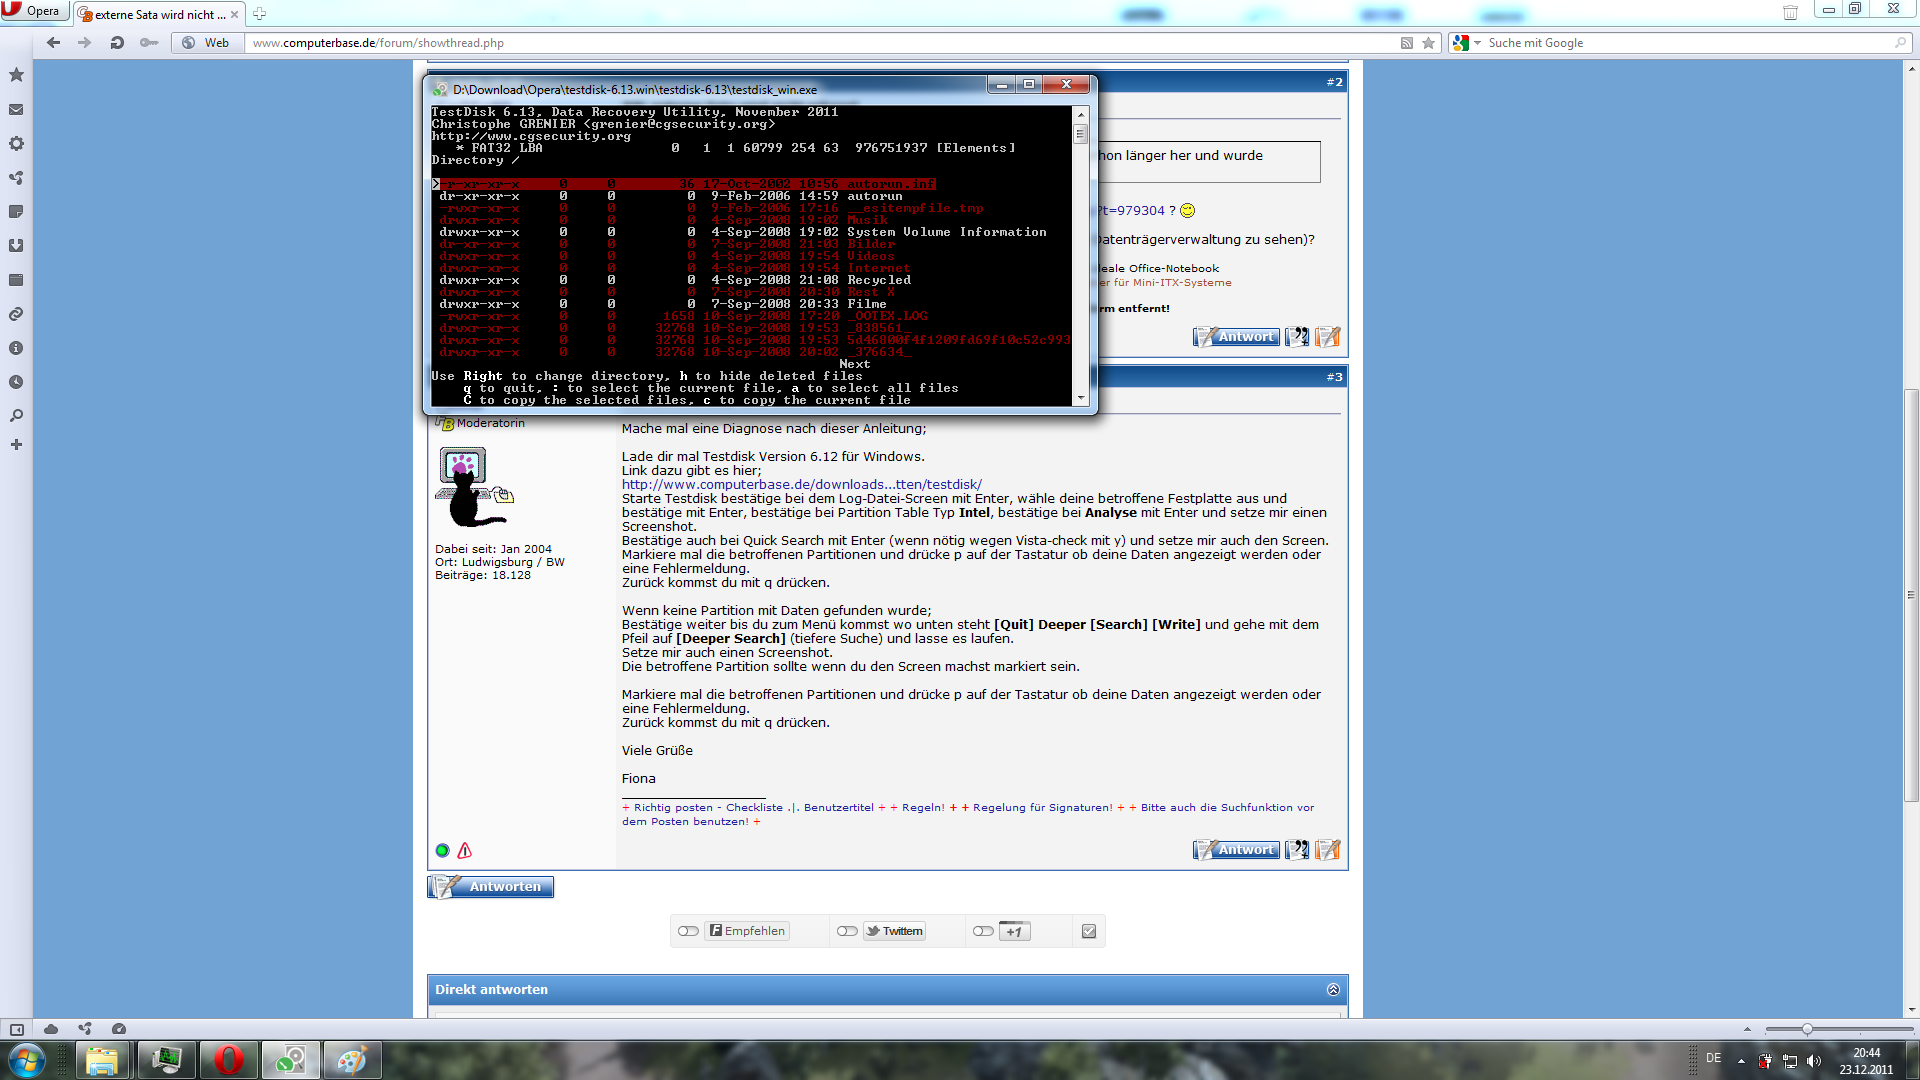Click the report post warning triangle icon
The image size is (1920, 1080).
point(464,851)
